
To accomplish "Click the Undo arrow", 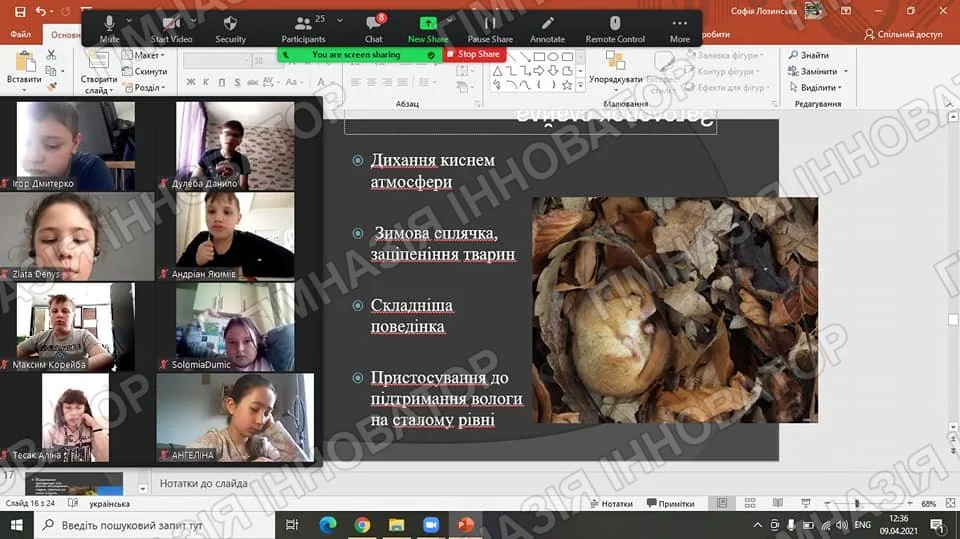I will click(x=40, y=11).
